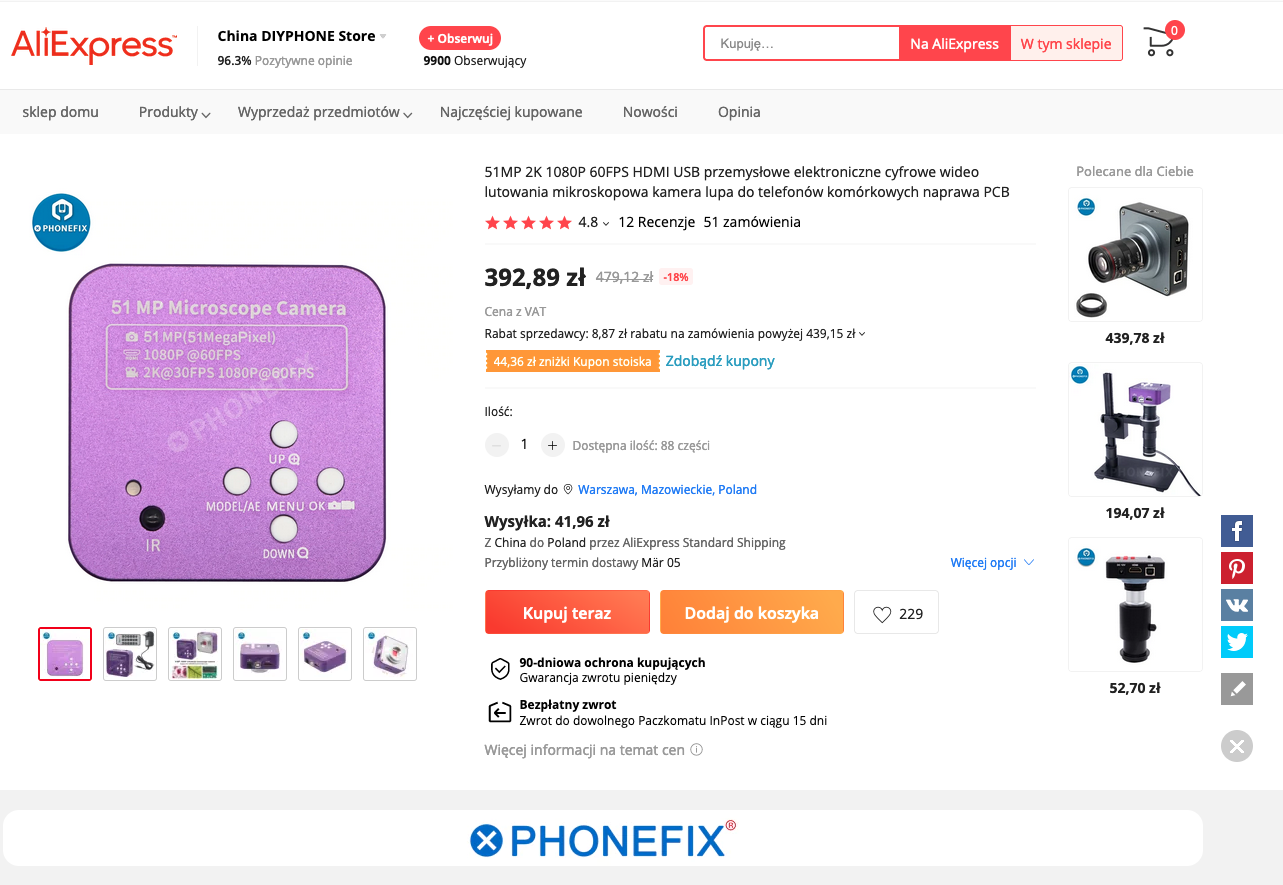Share product on Twitter

(x=1237, y=642)
